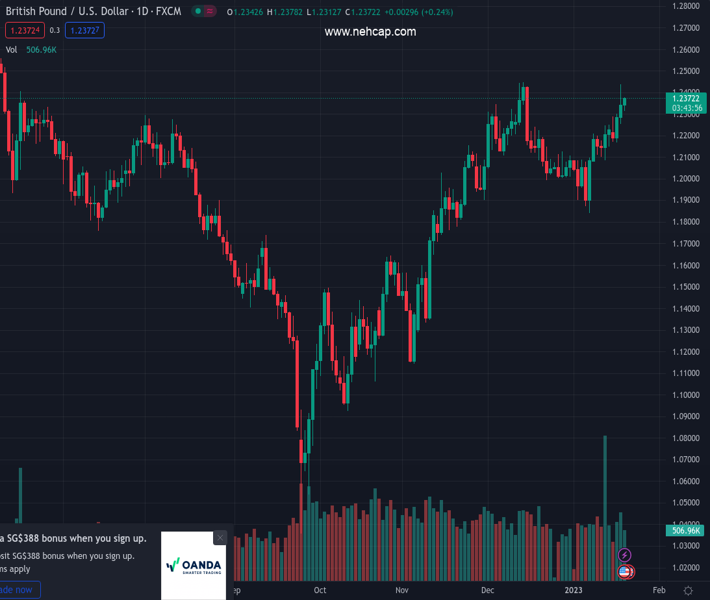Click current price label 1.23722 on axis
The width and height of the screenshot is (710, 600).
click(686, 97)
